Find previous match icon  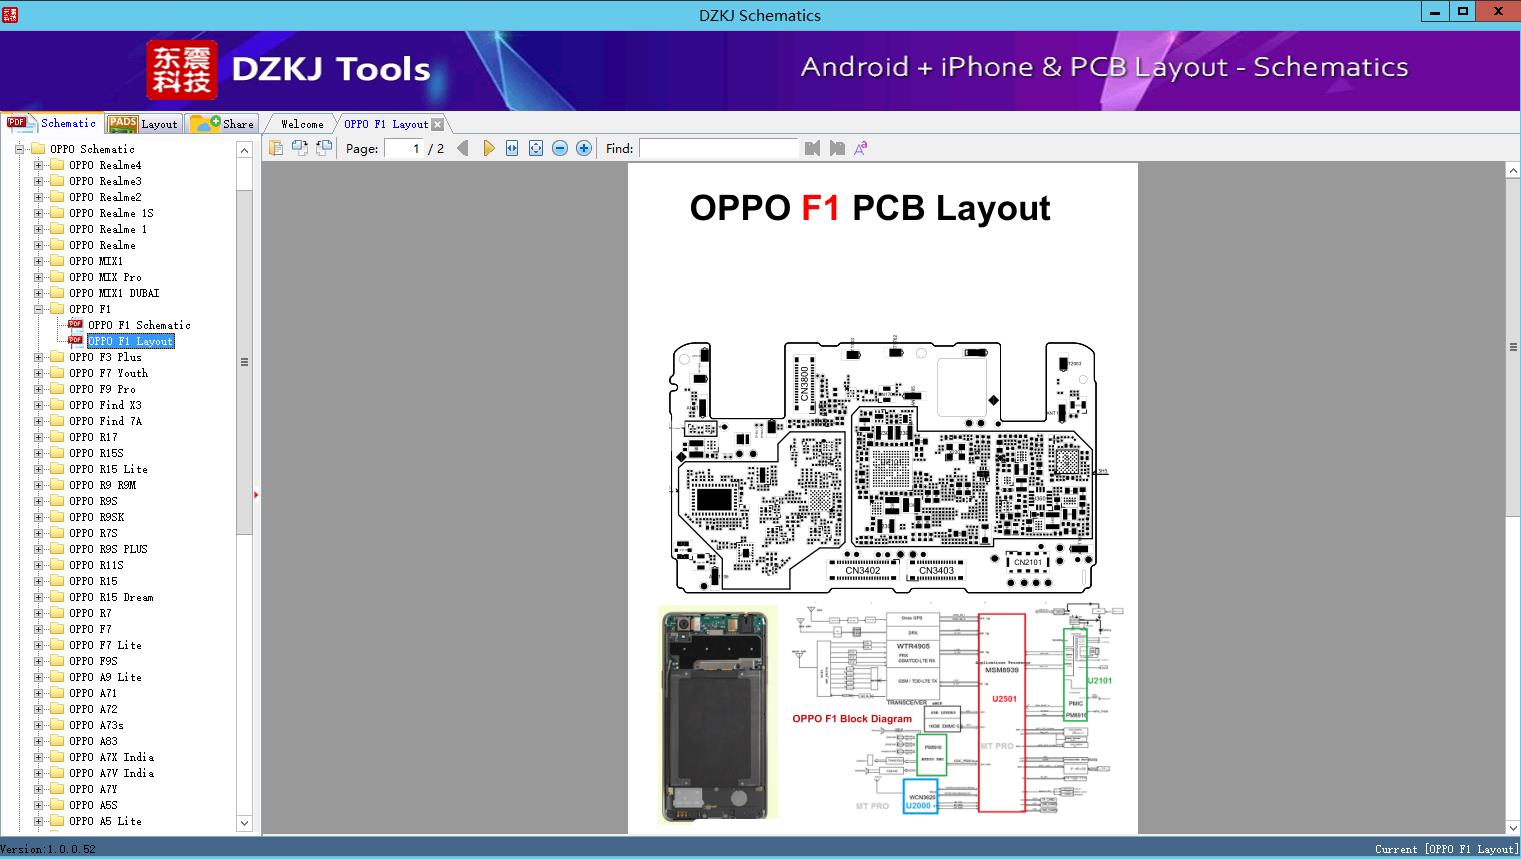coord(812,148)
